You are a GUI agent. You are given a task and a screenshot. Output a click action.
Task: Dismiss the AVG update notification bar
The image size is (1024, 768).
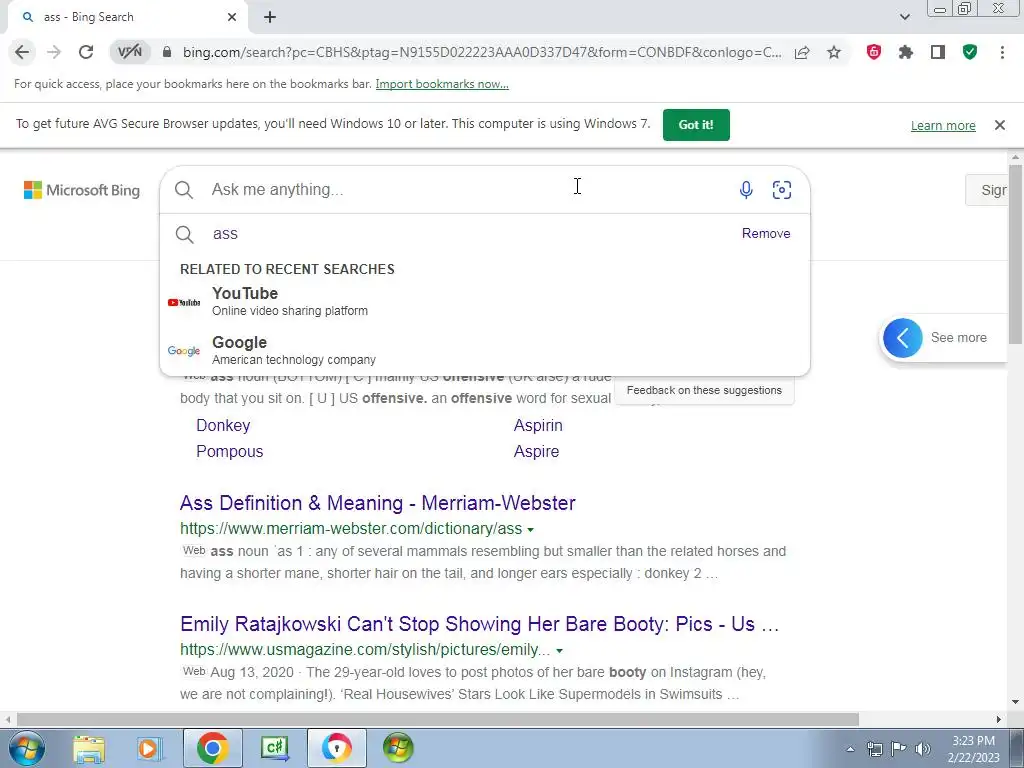coord(1000,125)
